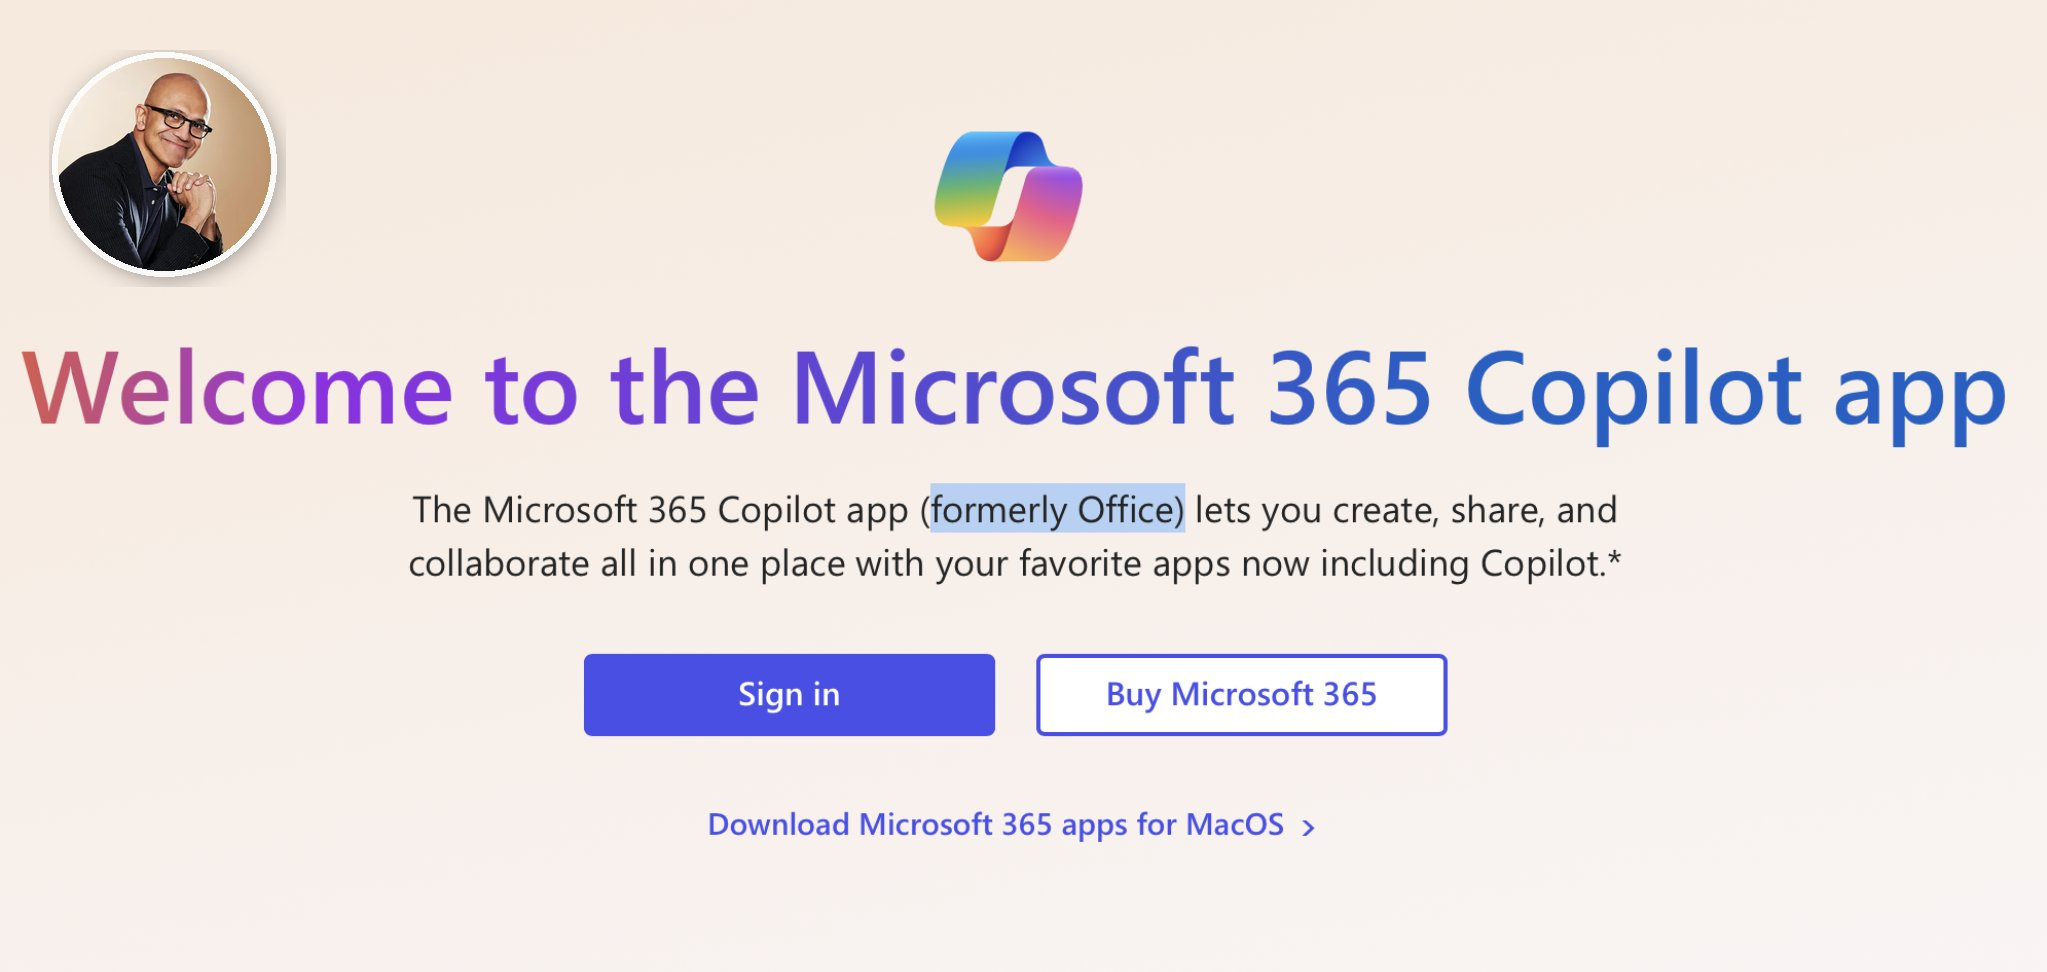
Task: Click the word "MacOS" in the download link
Action: pyautogui.click(x=1234, y=825)
